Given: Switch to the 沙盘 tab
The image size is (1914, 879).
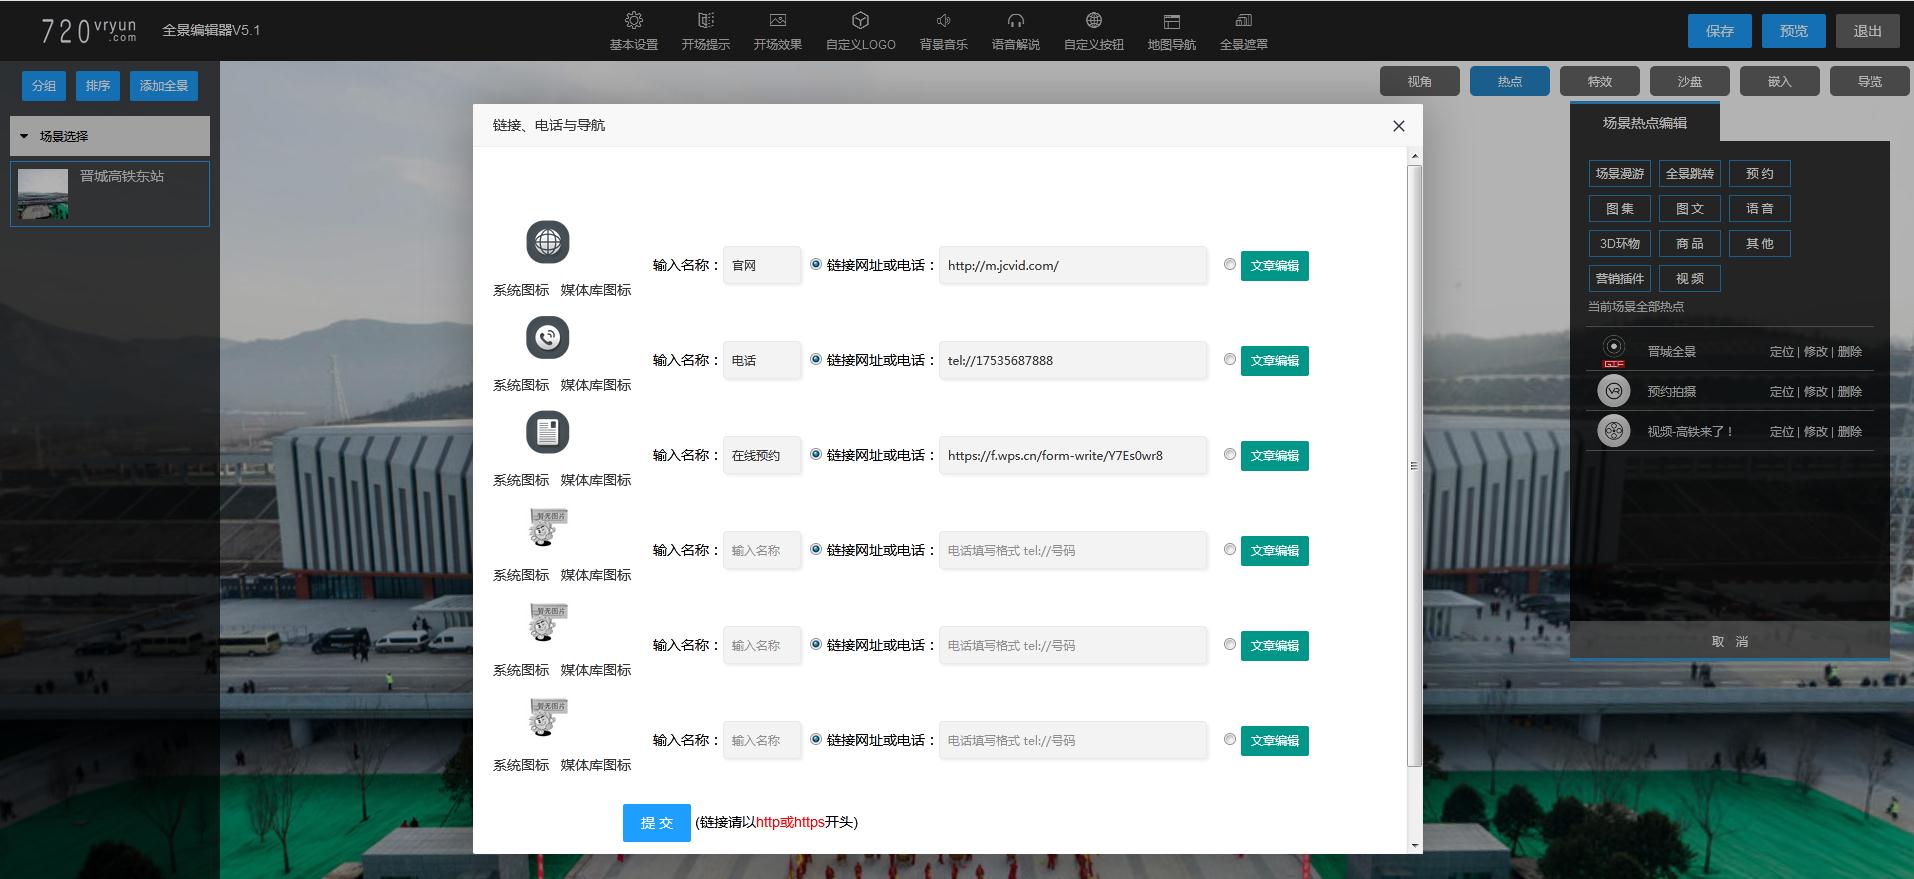Looking at the screenshot, I should [1689, 81].
